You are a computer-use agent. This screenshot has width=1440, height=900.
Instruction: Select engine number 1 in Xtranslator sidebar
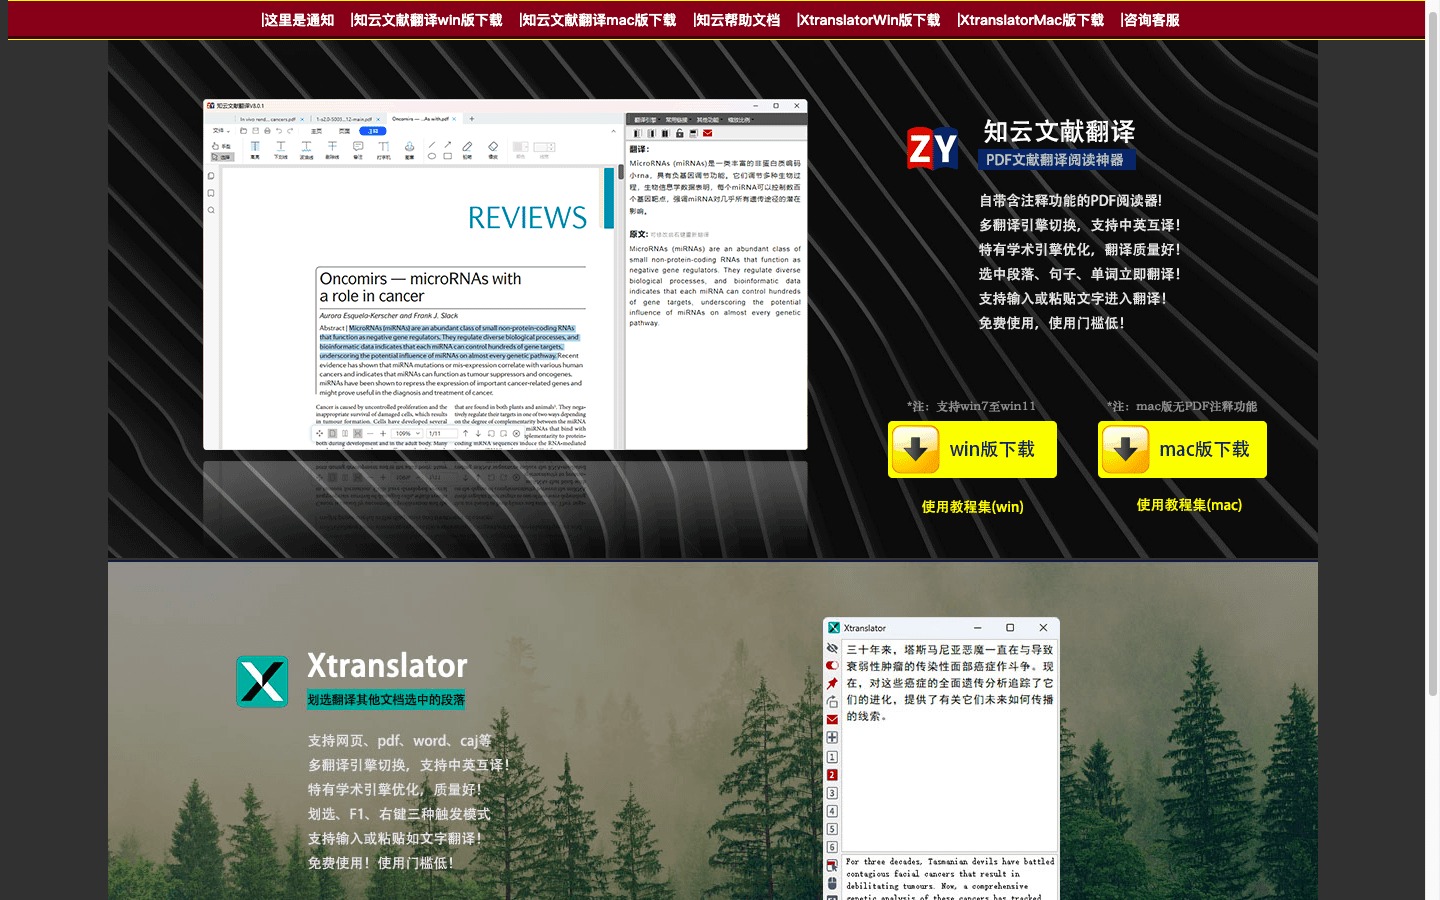tap(832, 757)
